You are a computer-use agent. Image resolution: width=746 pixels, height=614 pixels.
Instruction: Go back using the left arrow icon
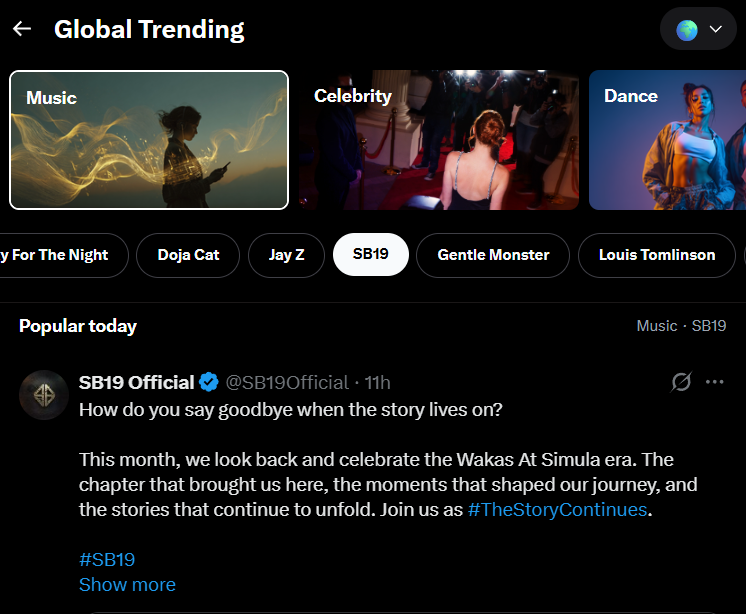click(22, 29)
